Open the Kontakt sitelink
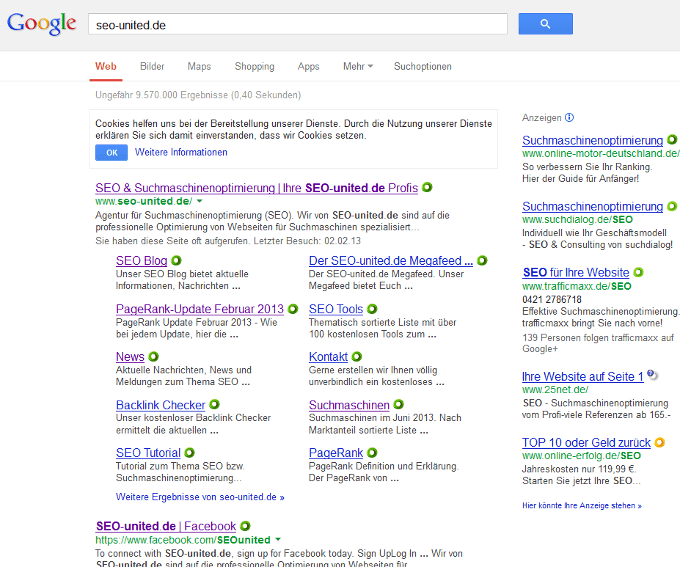This screenshot has width=680, height=567. (328, 357)
